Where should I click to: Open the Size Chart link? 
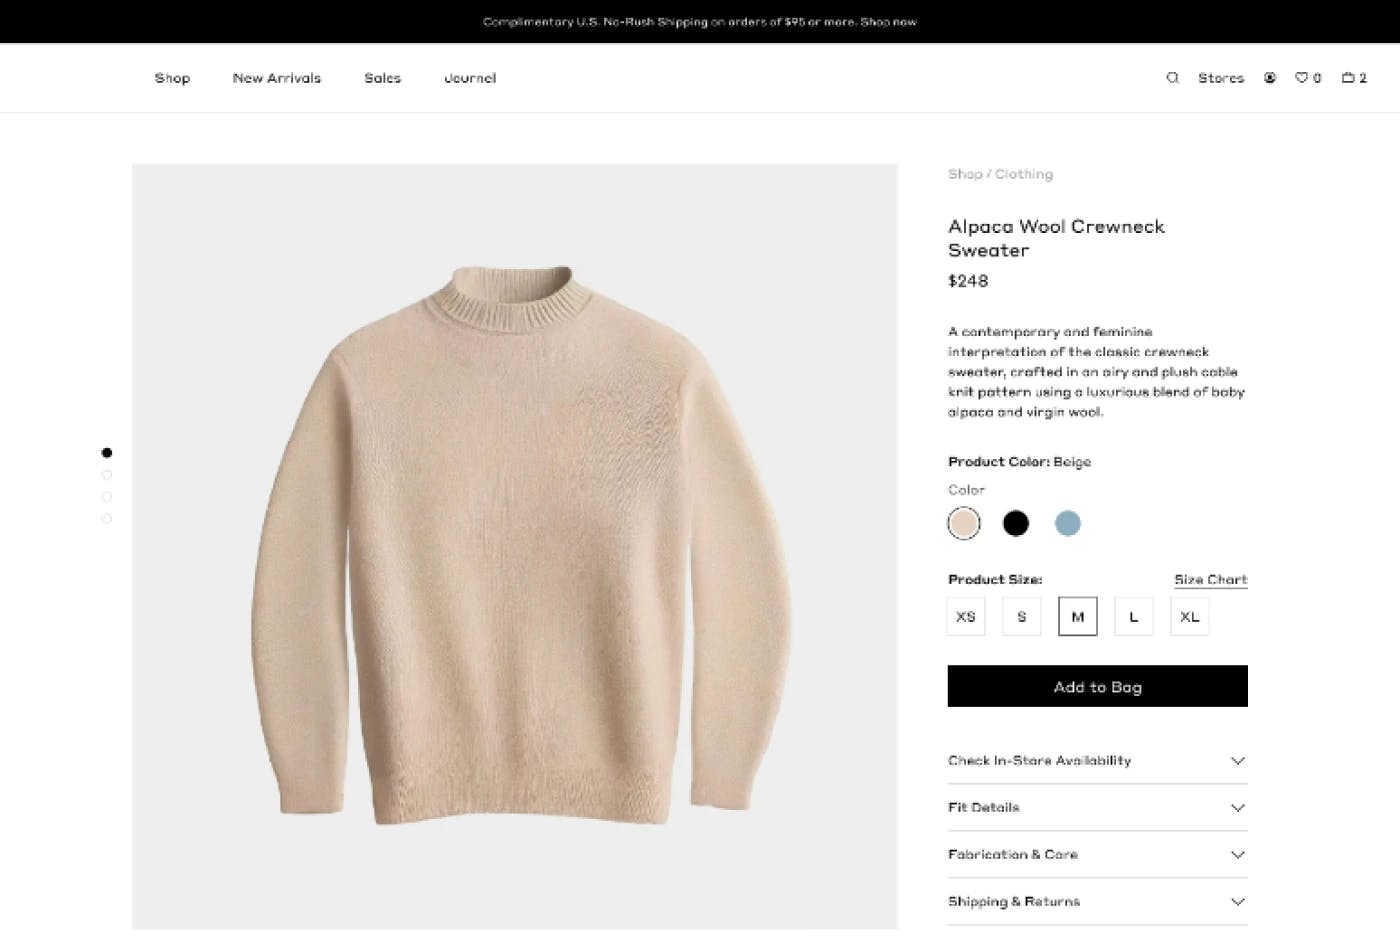click(x=1210, y=580)
